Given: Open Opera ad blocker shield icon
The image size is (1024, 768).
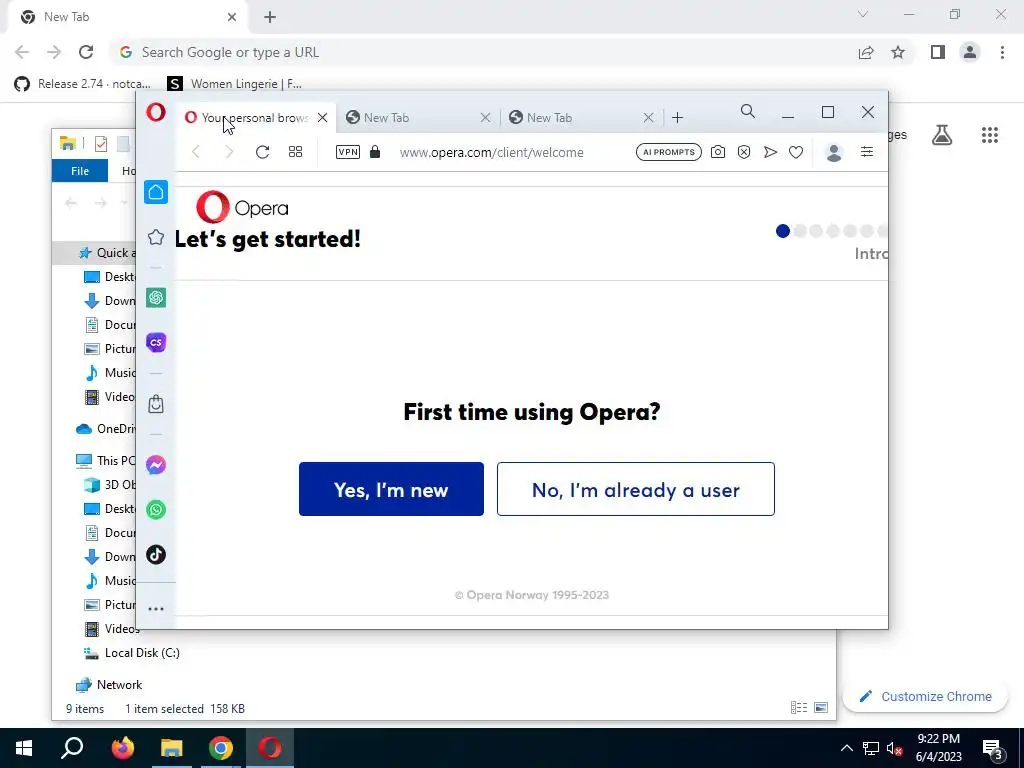Looking at the screenshot, I should [x=744, y=152].
